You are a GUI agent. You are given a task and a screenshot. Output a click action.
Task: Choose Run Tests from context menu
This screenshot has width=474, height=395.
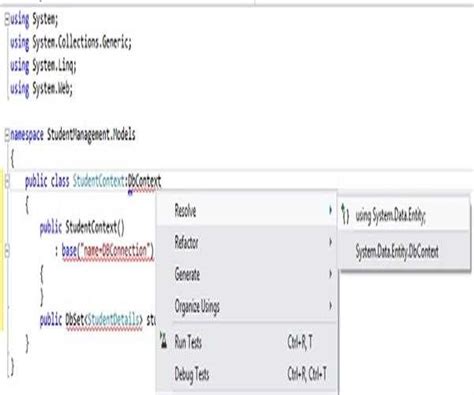point(247,342)
